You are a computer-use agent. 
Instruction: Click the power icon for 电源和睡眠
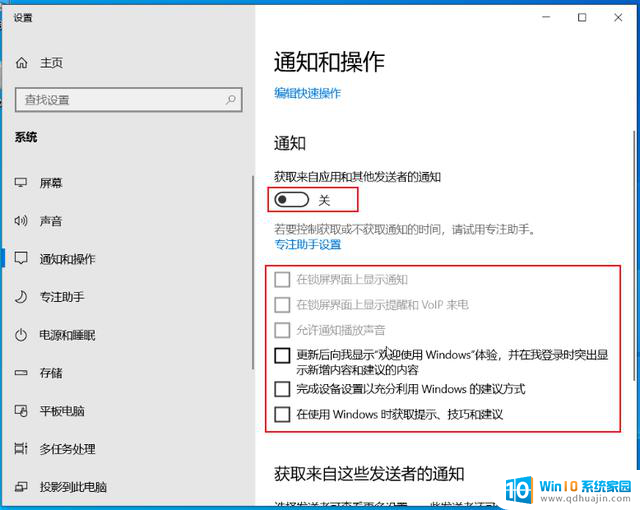click(x=21, y=335)
